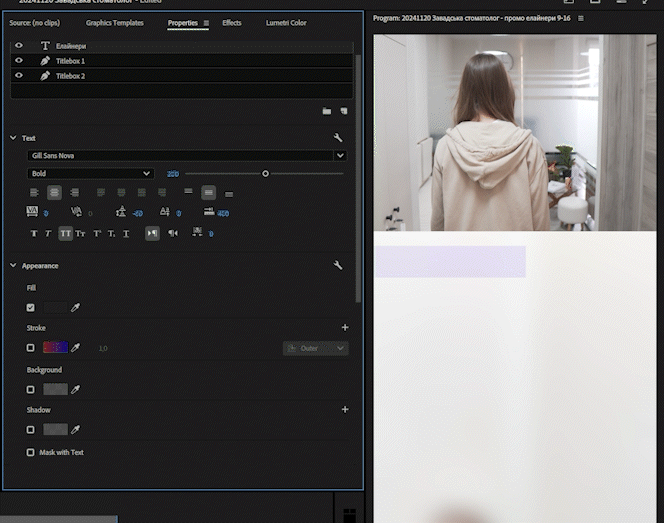Enable the Stroke checkbox

click(x=30, y=348)
